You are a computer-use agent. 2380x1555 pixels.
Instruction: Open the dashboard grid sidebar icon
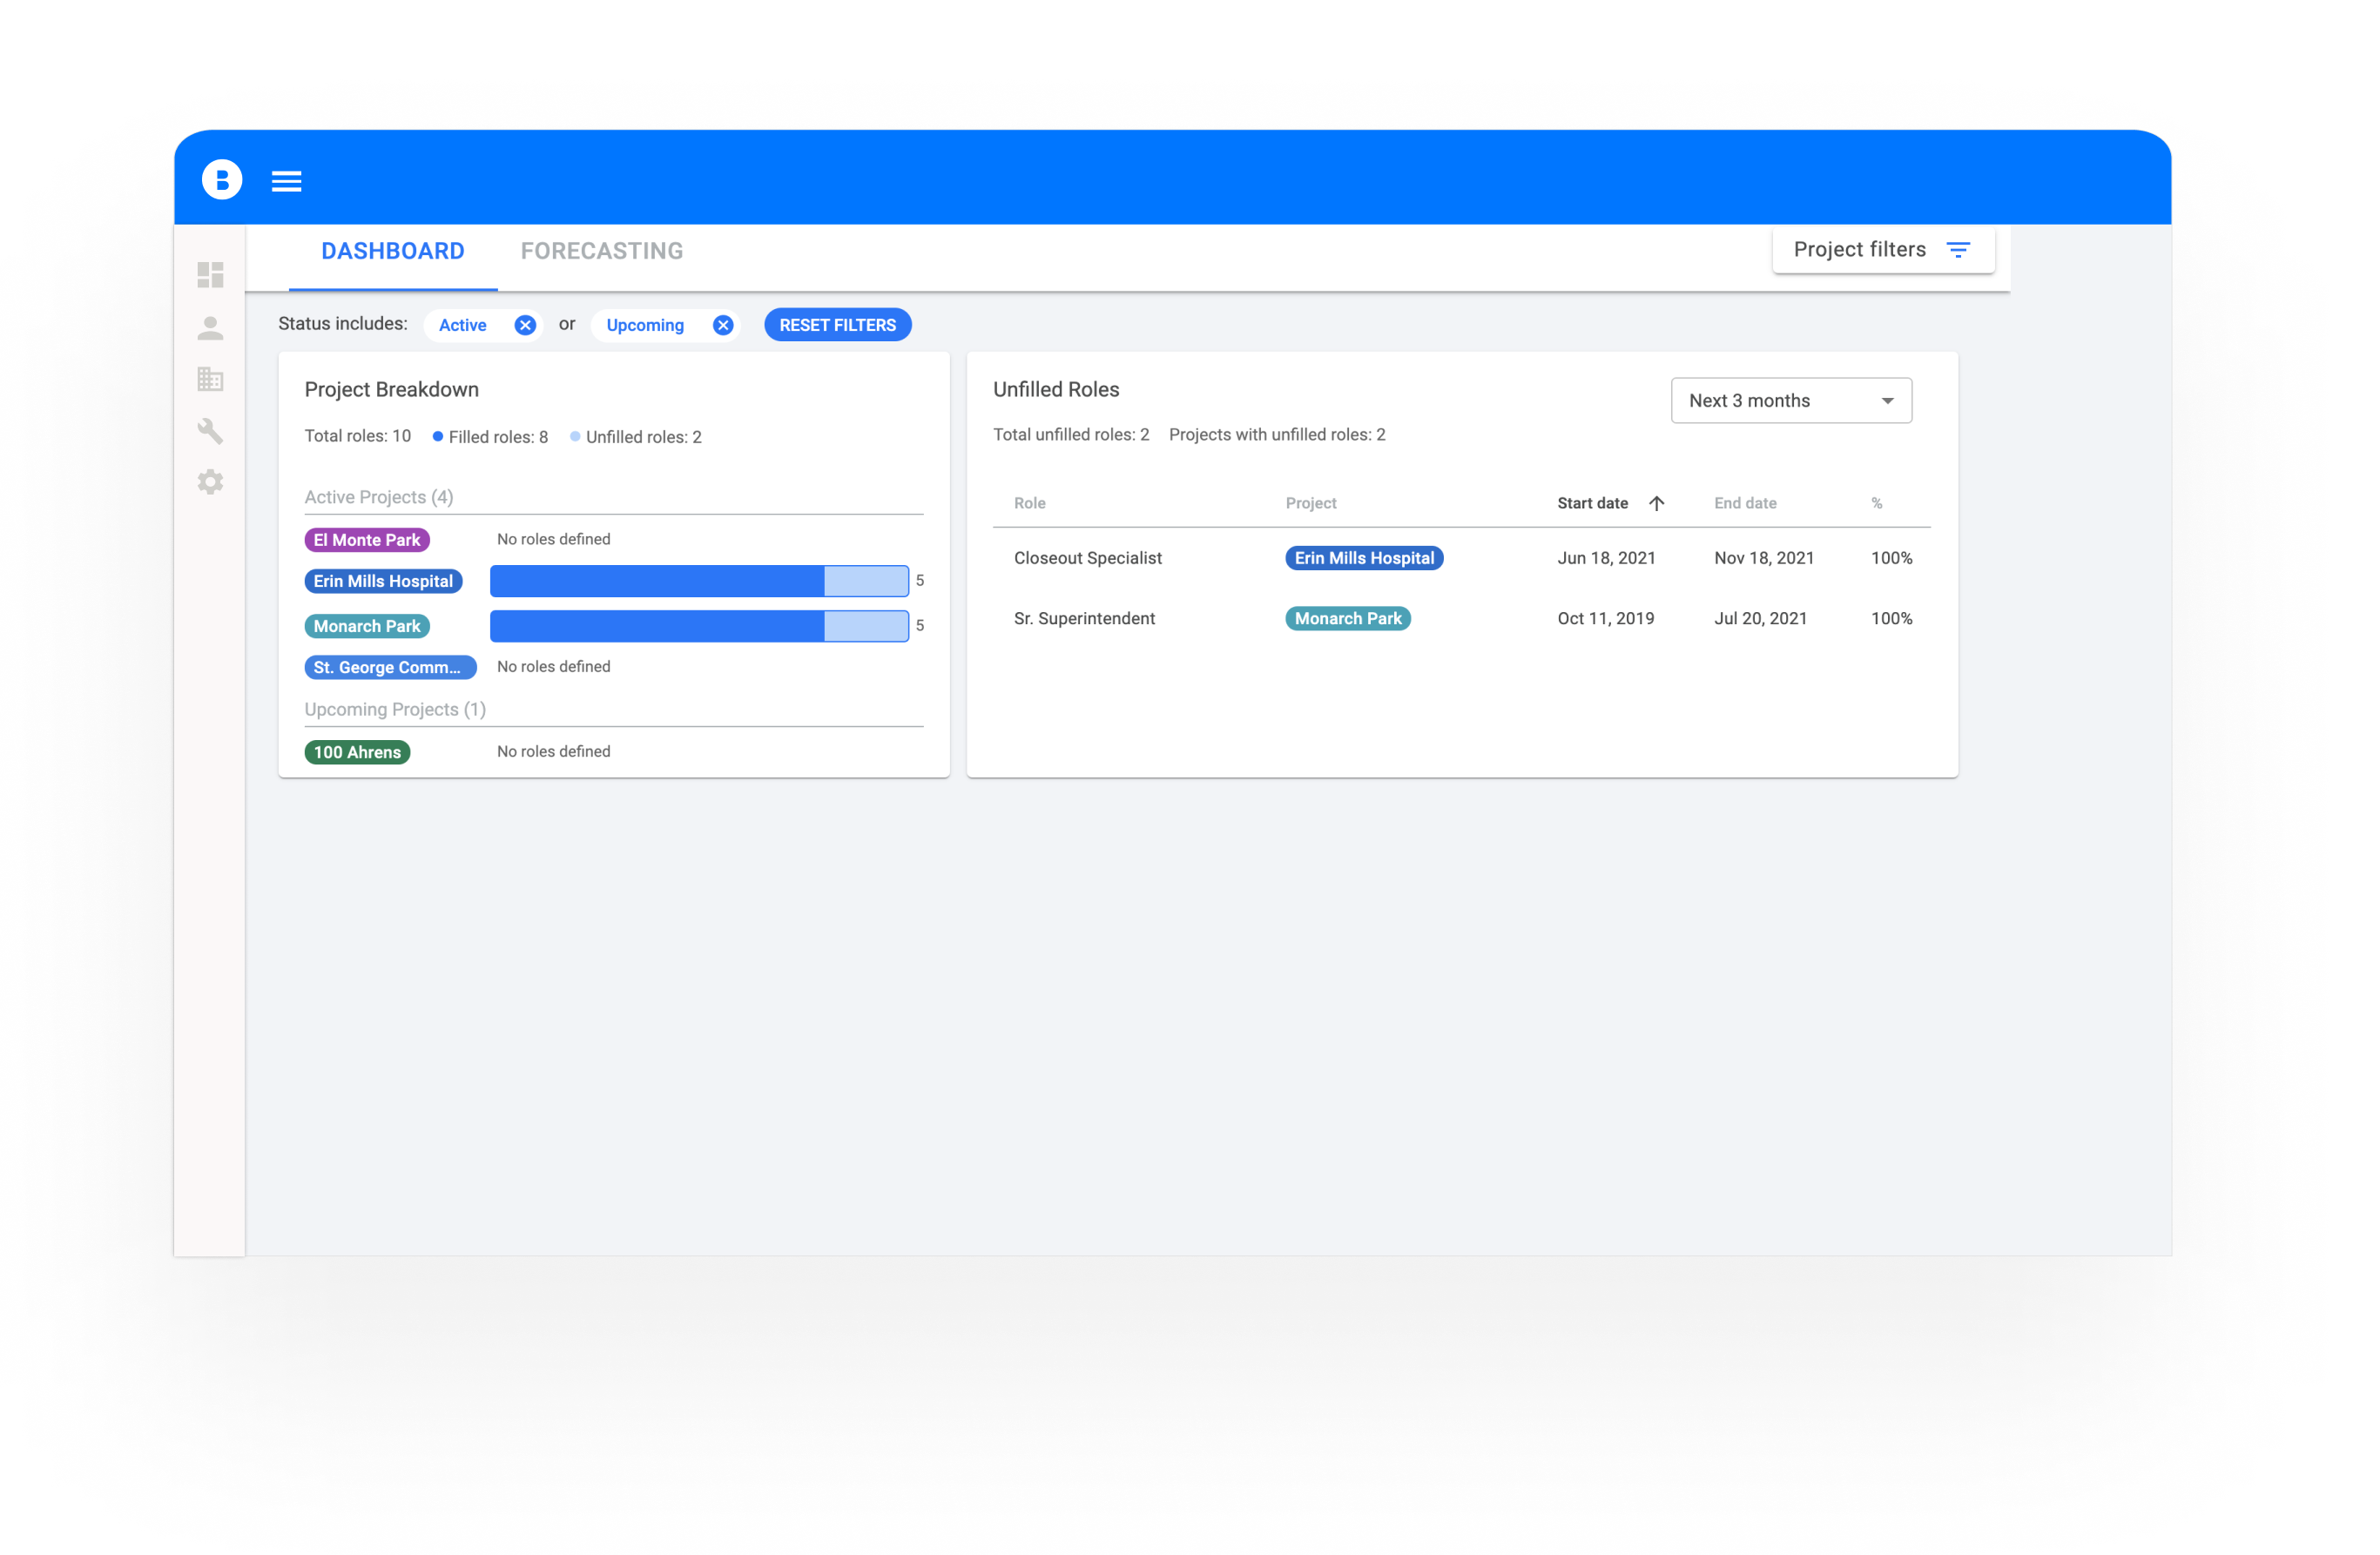pyautogui.click(x=210, y=275)
